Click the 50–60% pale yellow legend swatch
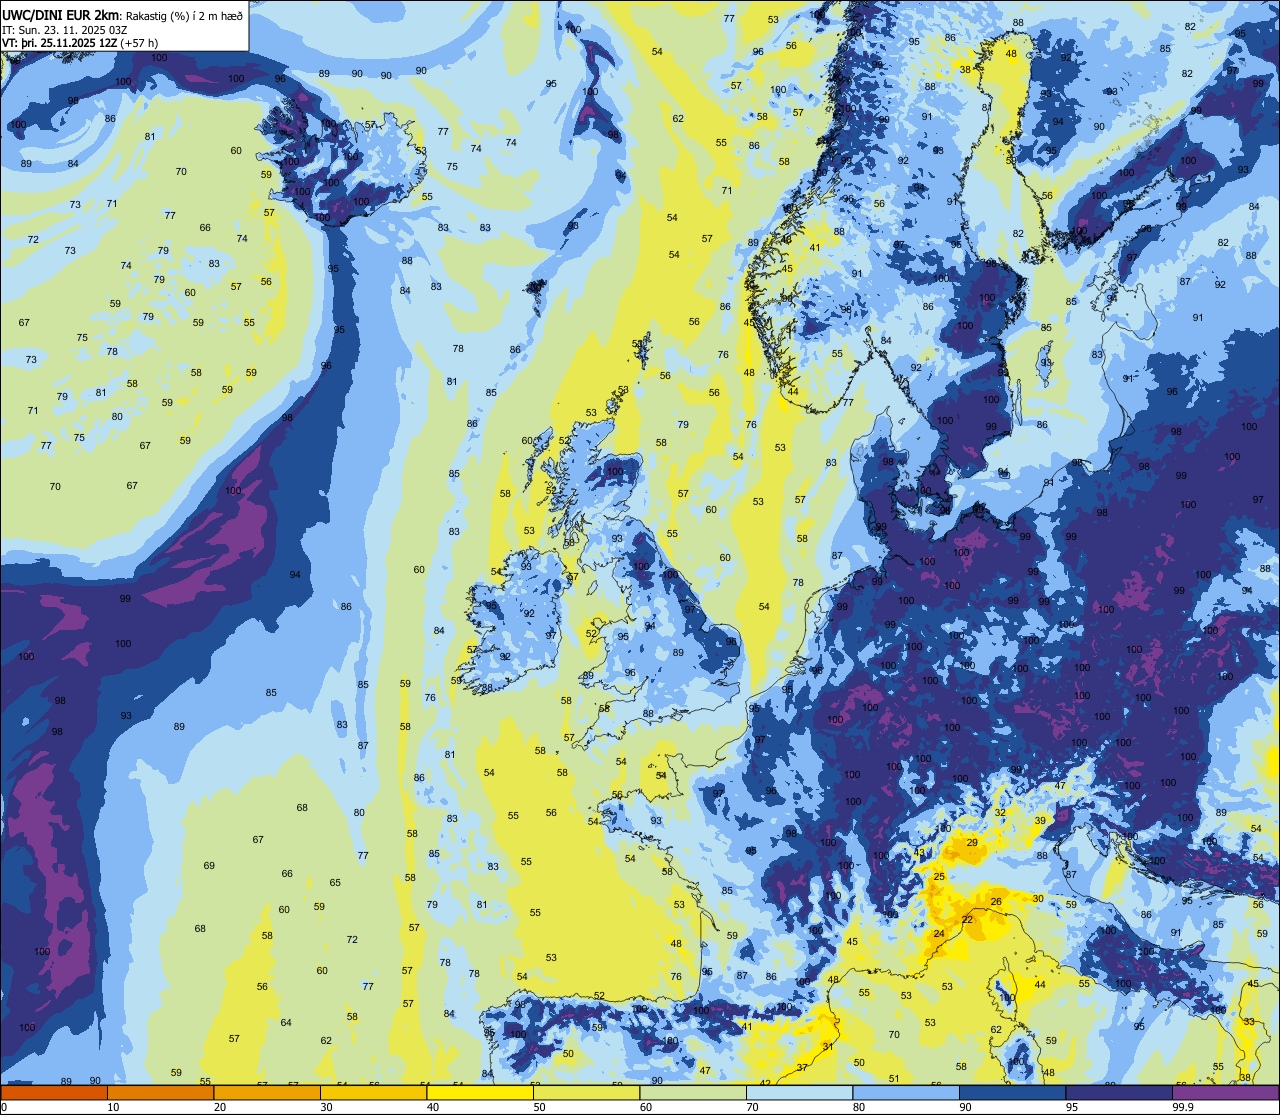Screen dimensions: 1280x1115 click(x=586, y=1092)
